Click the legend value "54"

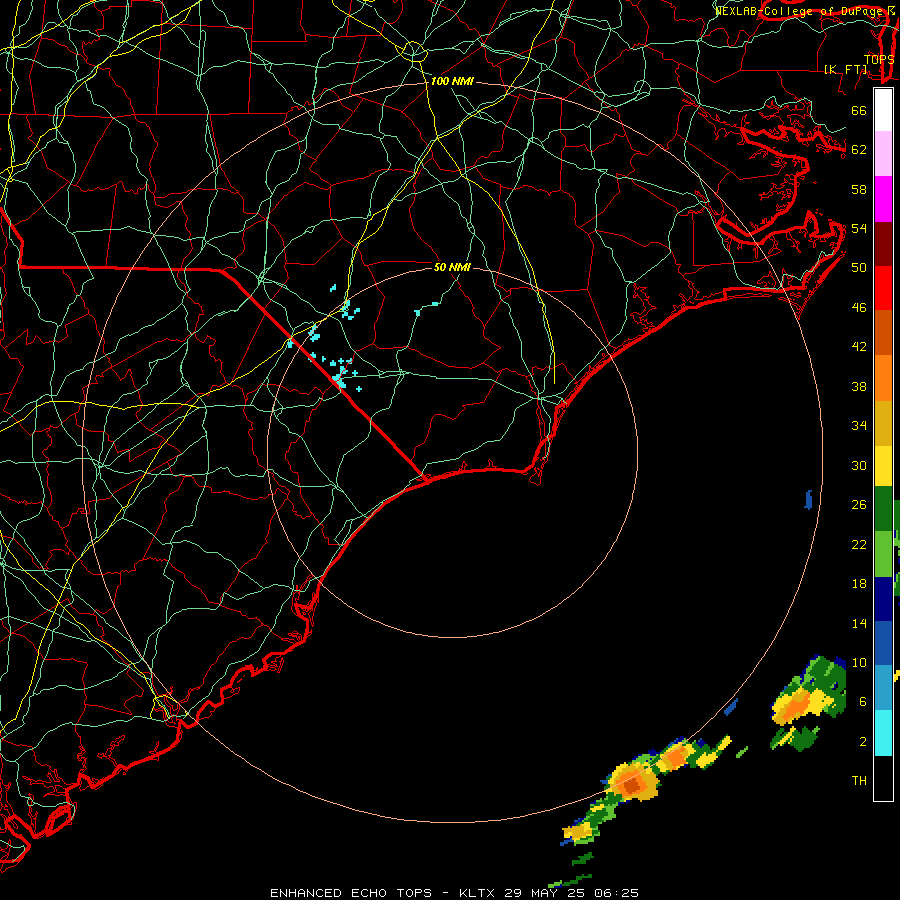(859, 228)
